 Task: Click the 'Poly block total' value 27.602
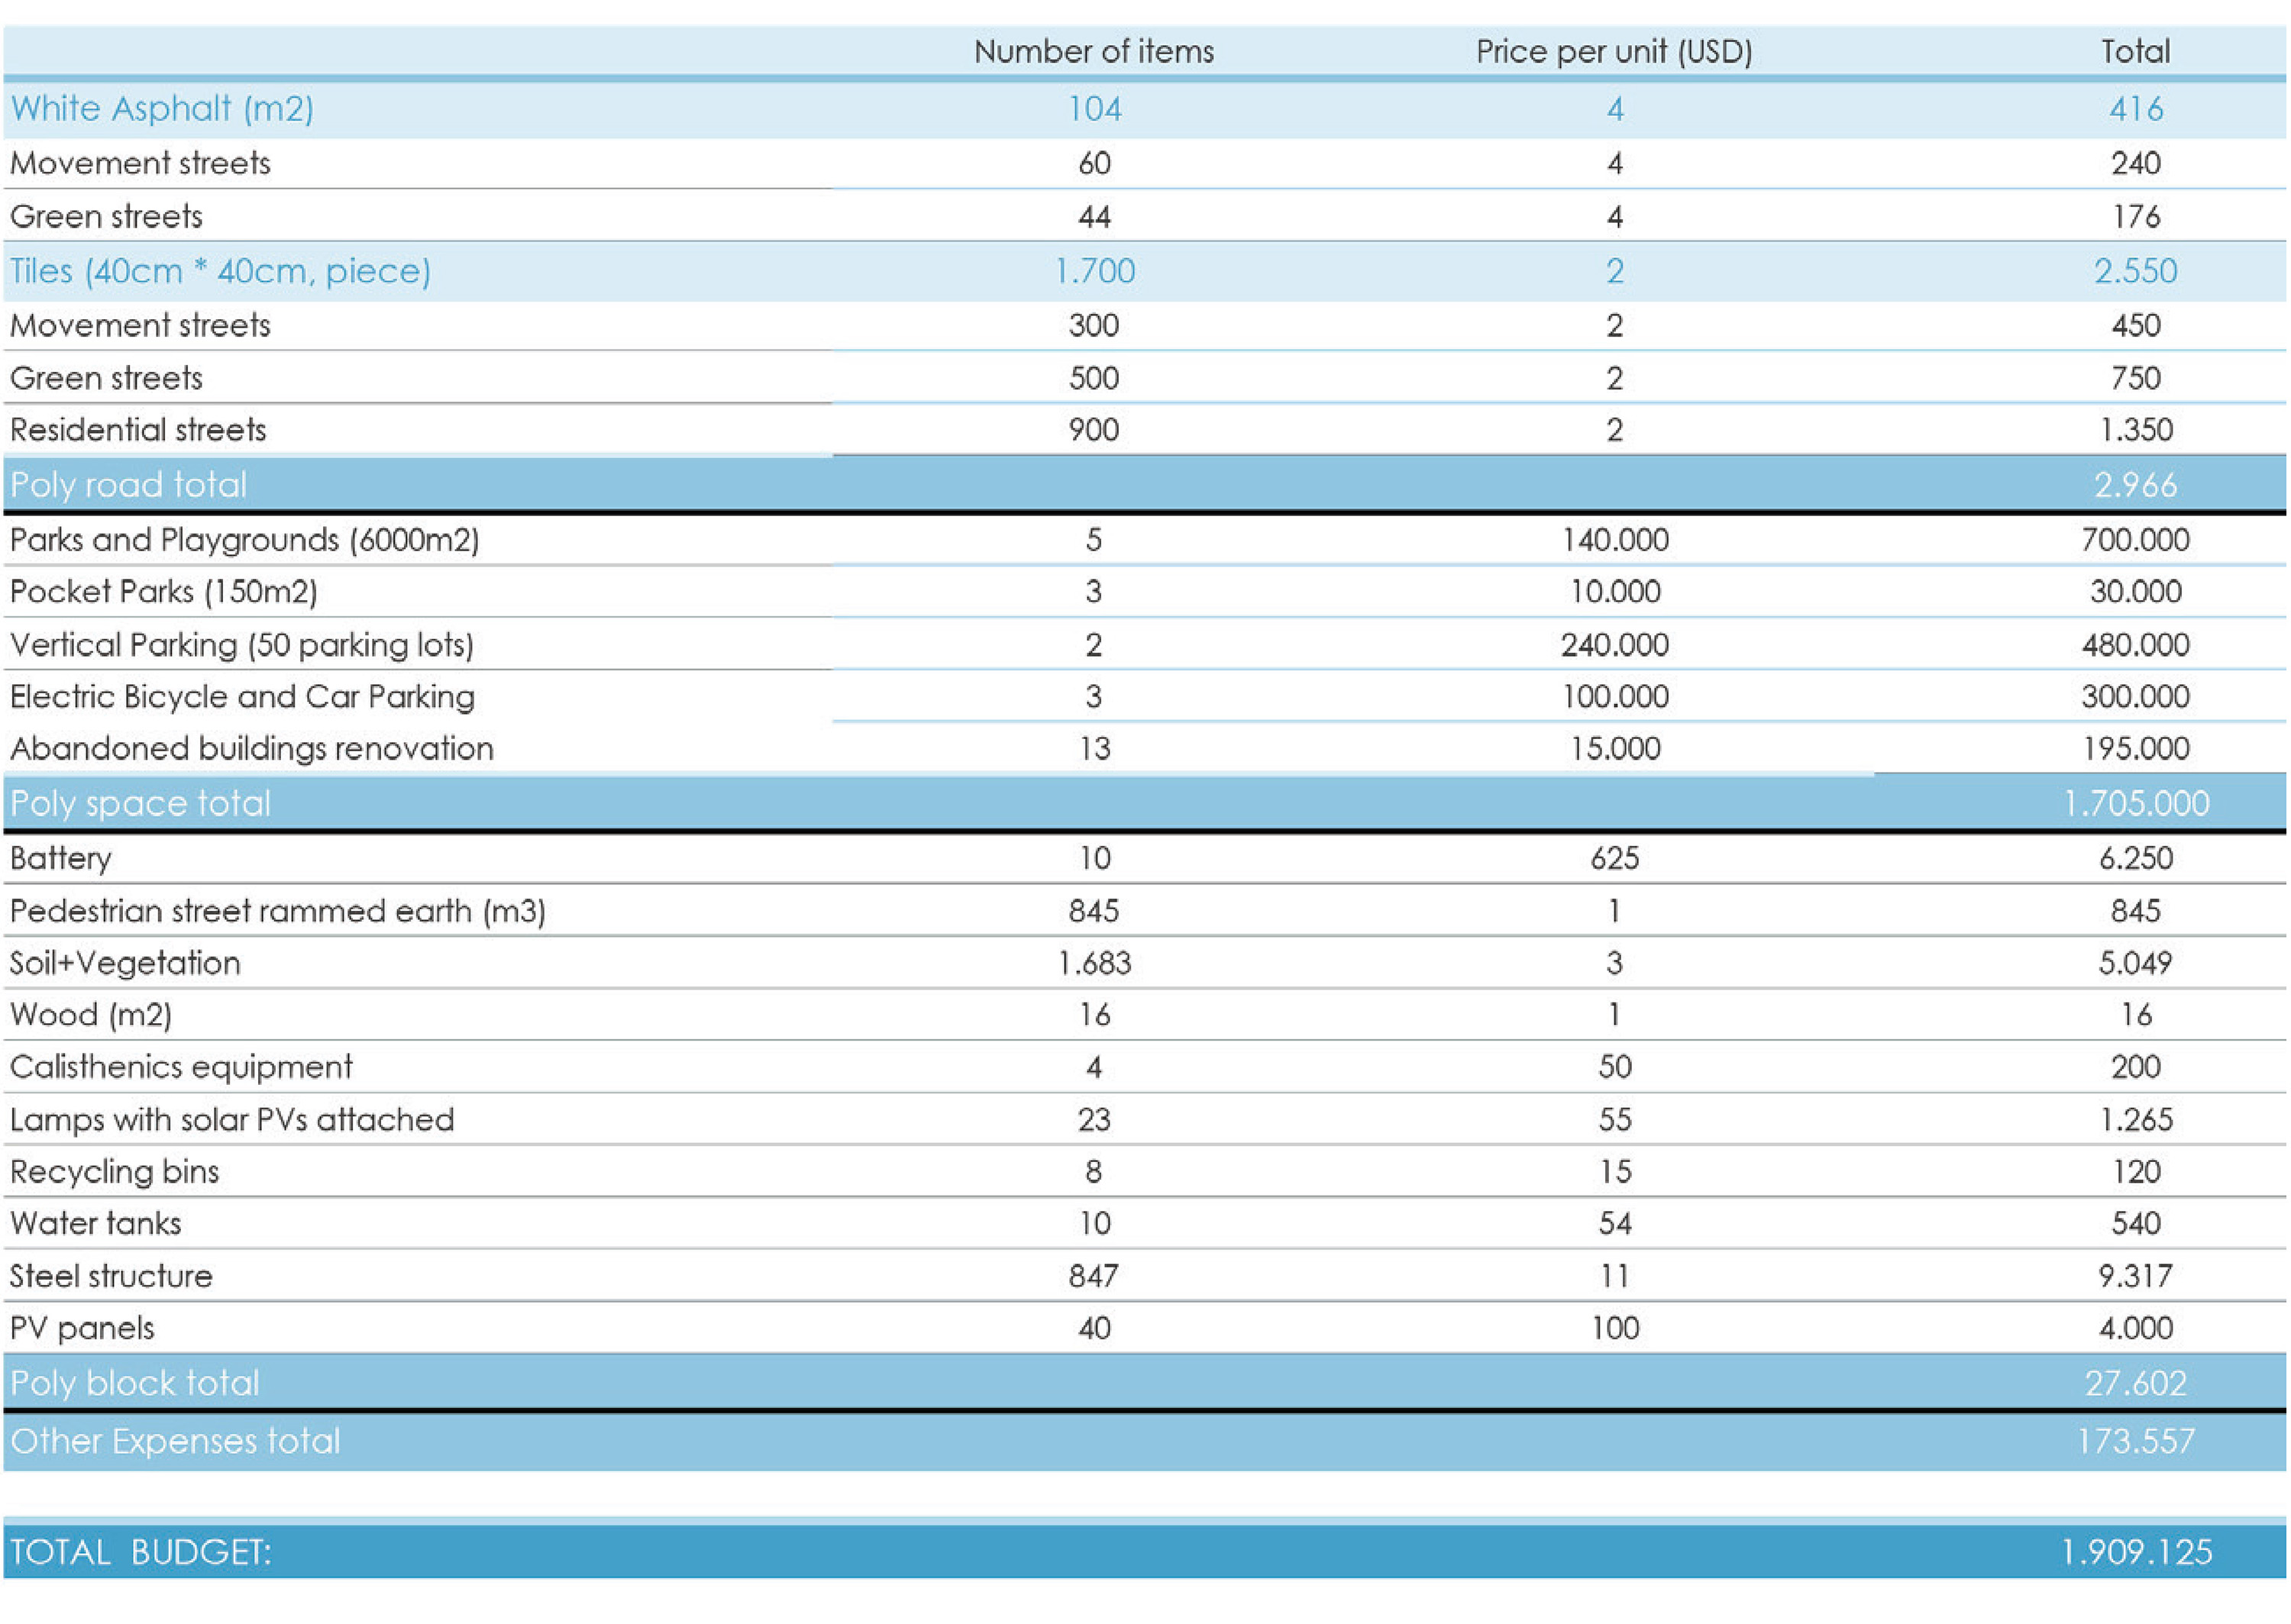(x=2134, y=1383)
